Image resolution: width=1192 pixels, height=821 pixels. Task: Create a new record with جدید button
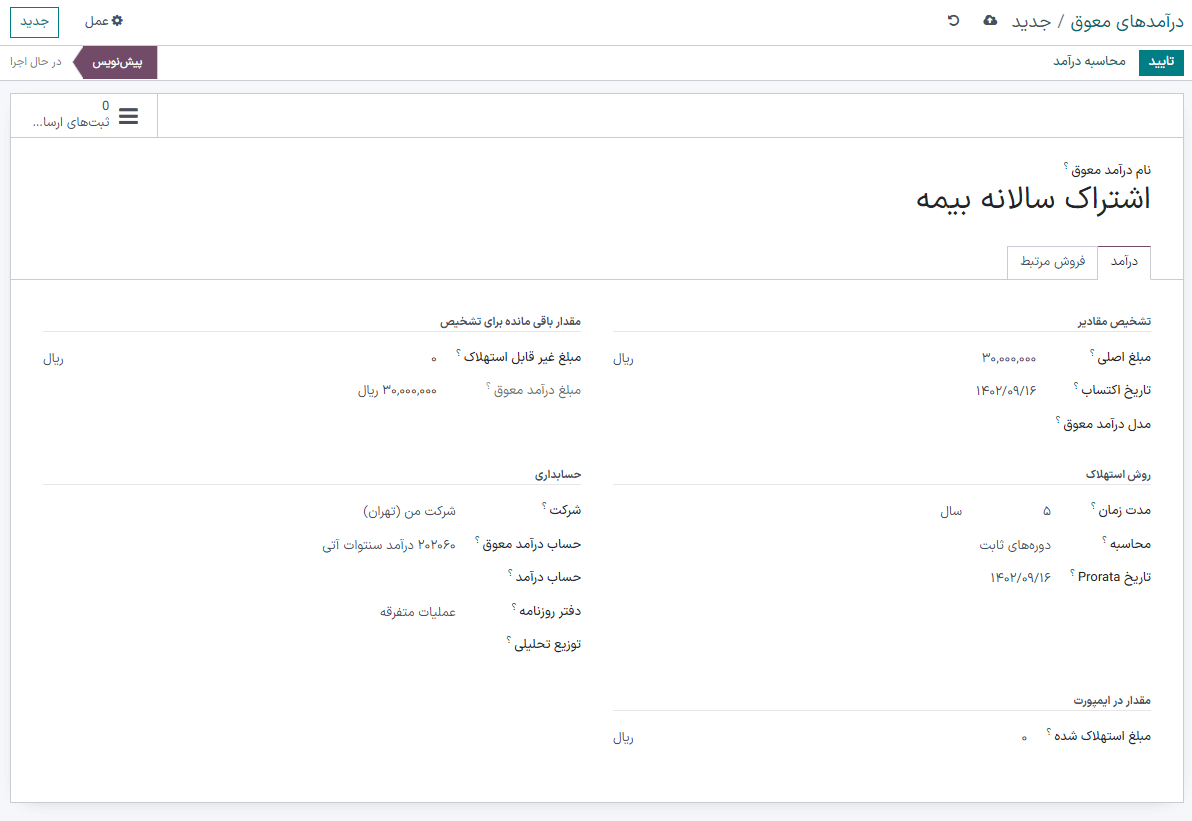tap(34, 21)
